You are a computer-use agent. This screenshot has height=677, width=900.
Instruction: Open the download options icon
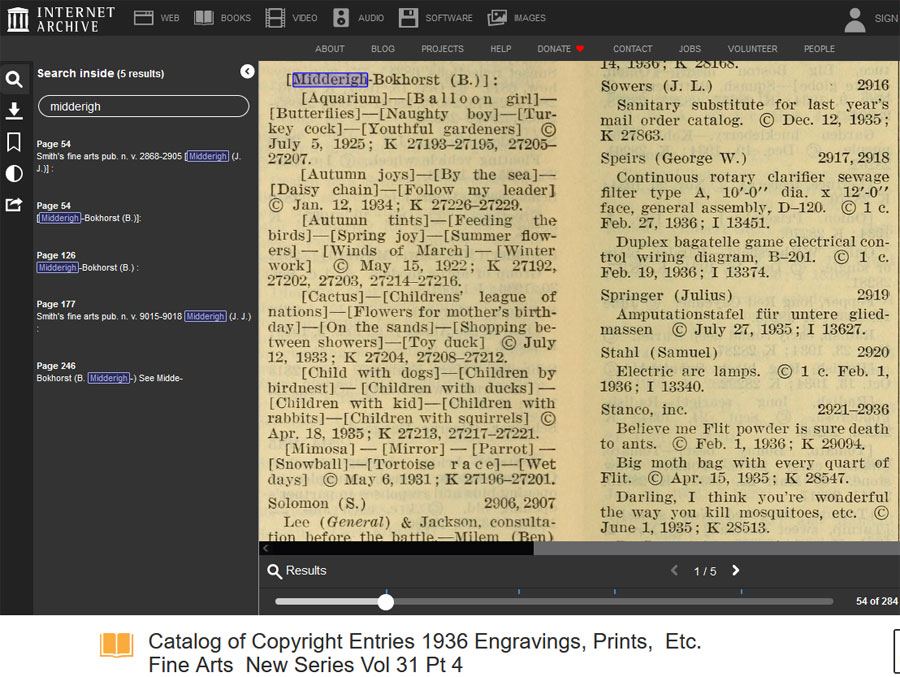click(x=14, y=111)
